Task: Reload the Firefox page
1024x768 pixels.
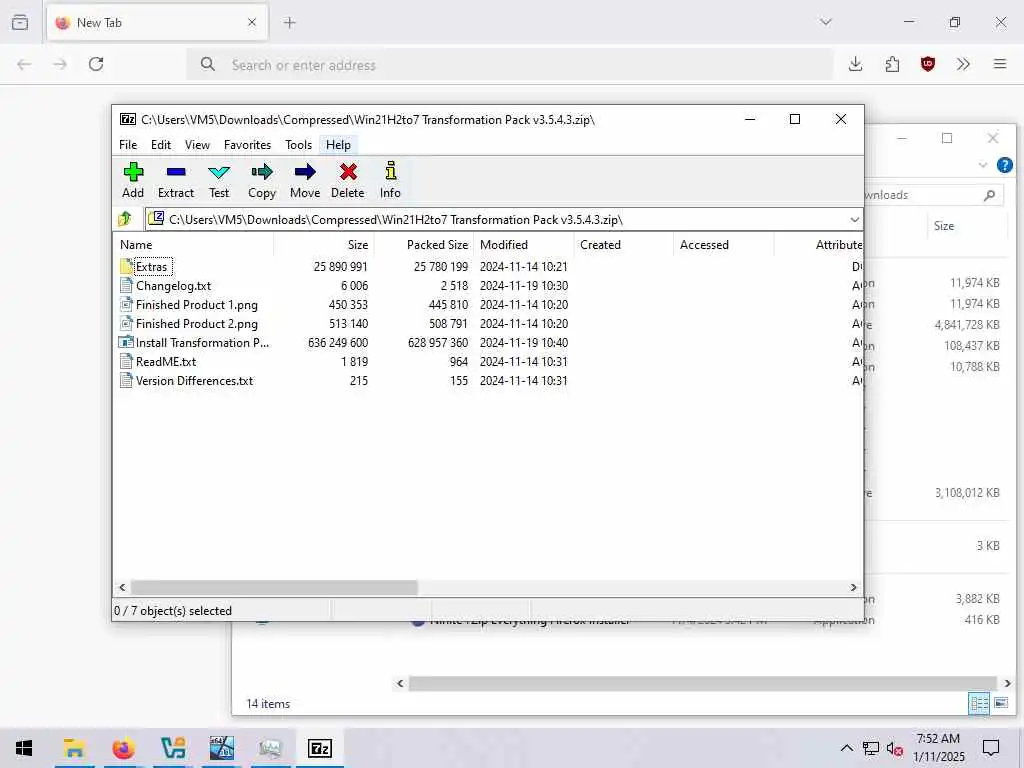Action: (x=96, y=64)
